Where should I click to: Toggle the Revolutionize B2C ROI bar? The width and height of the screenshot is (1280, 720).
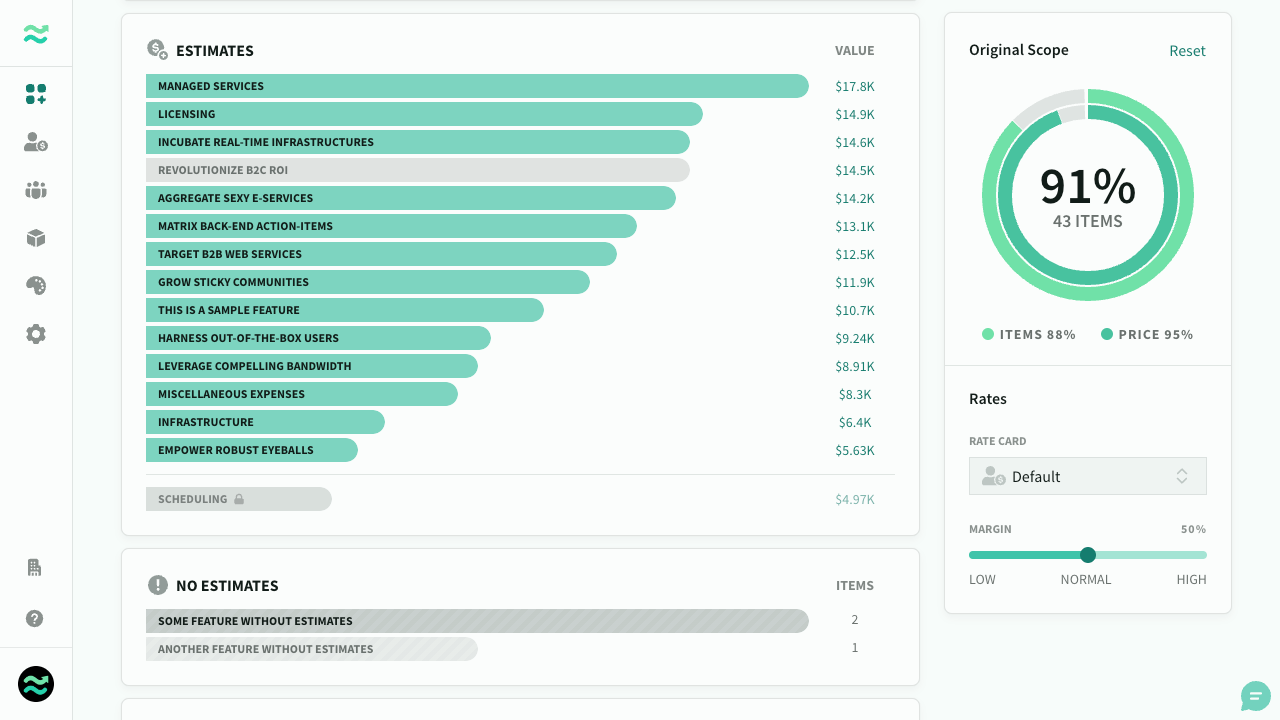click(x=418, y=170)
